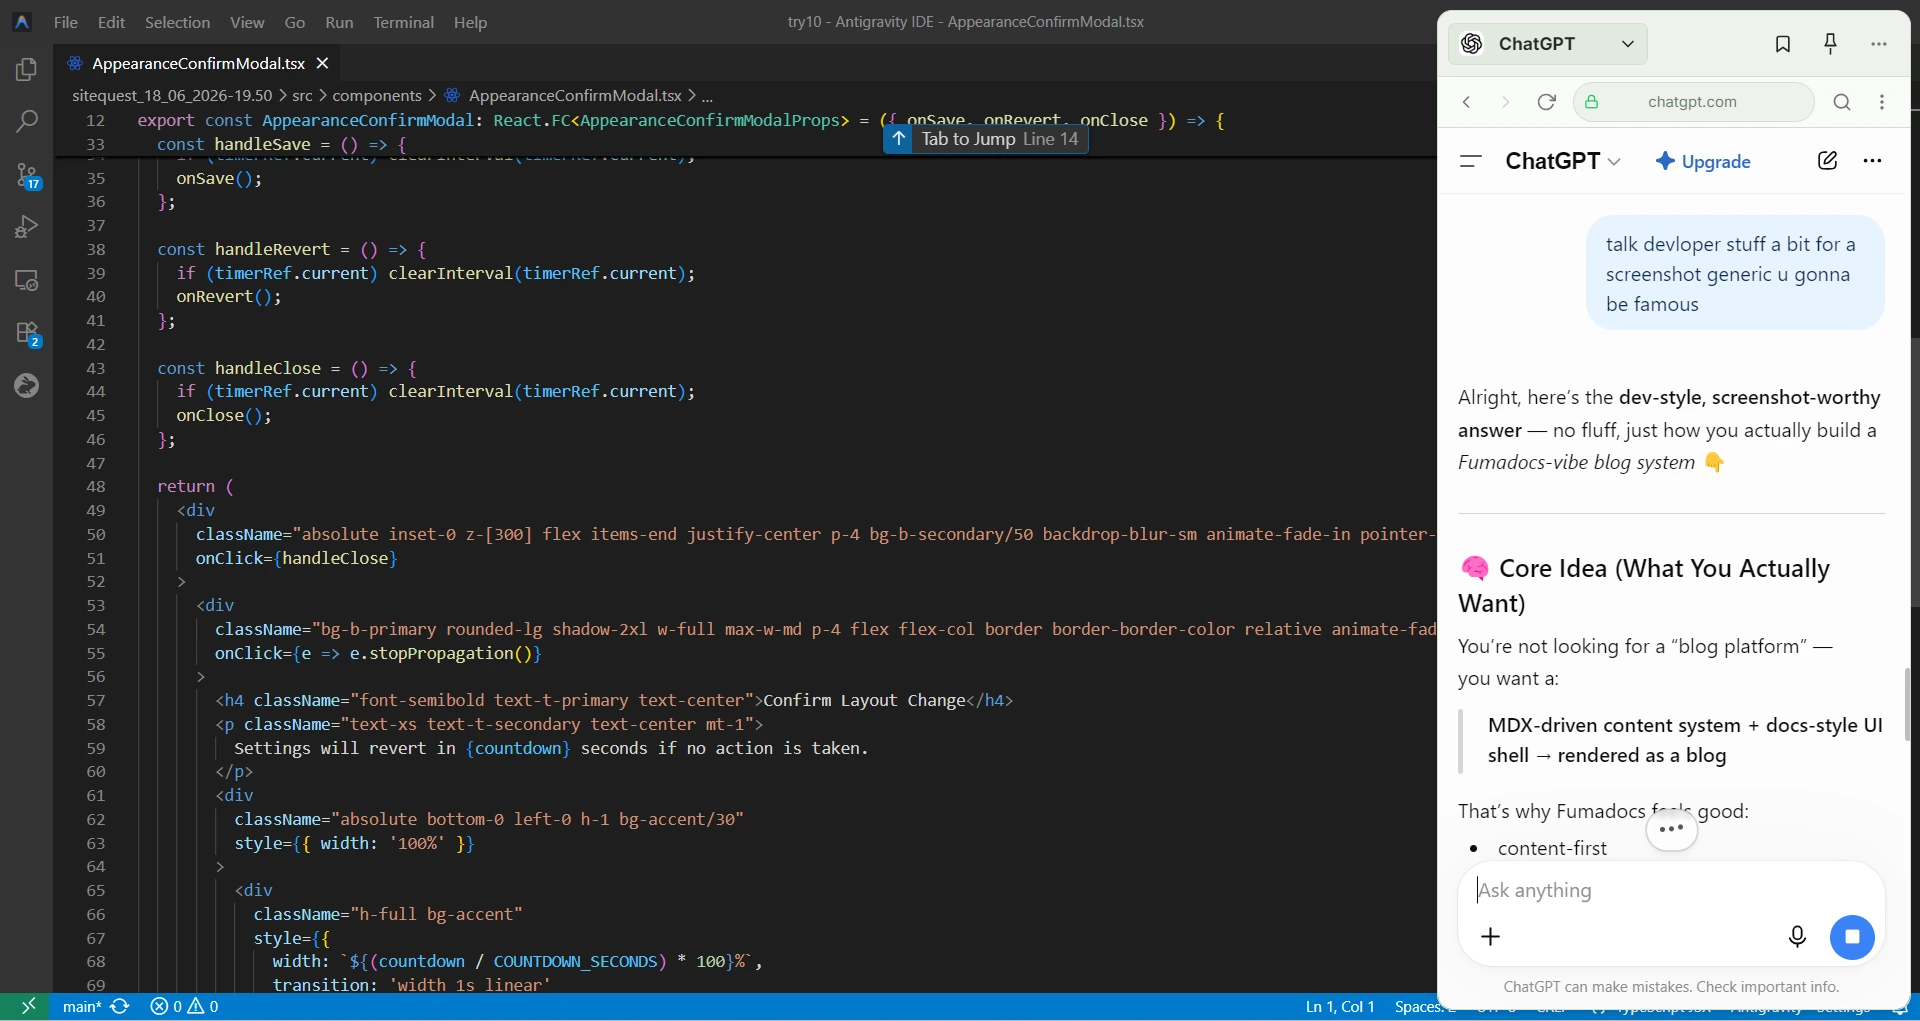Open the Edit menu
This screenshot has height=1021, width=1920.
point(111,22)
